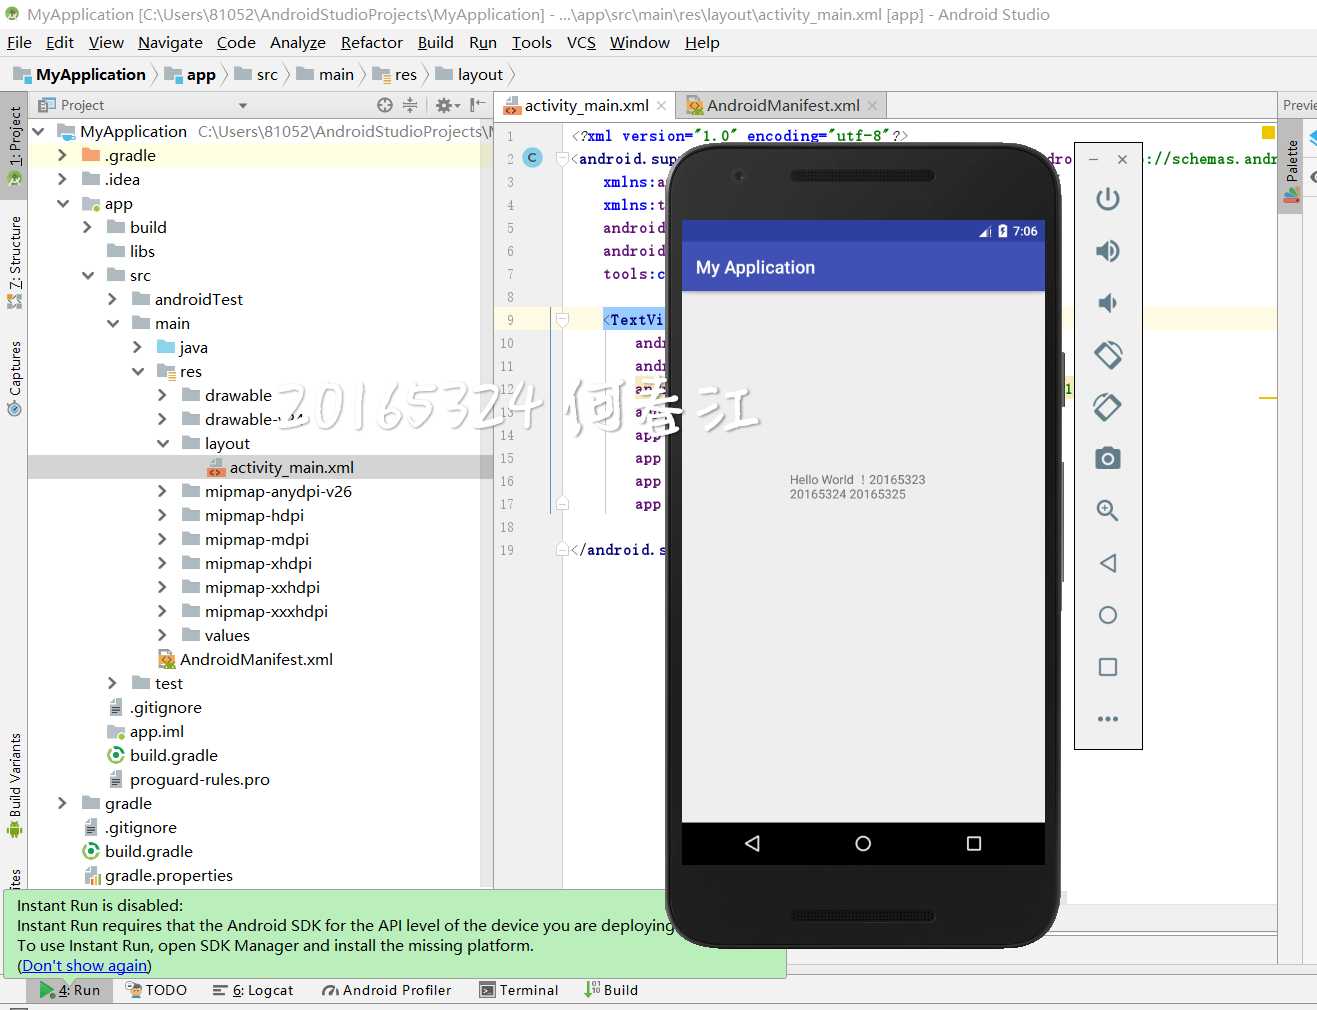This screenshot has width=1317, height=1010.
Task: Collapse the res folder
Action: 138,372
